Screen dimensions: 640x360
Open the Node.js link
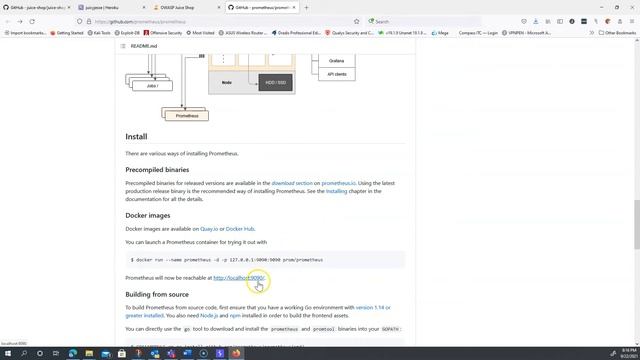(x=209, y=316)
